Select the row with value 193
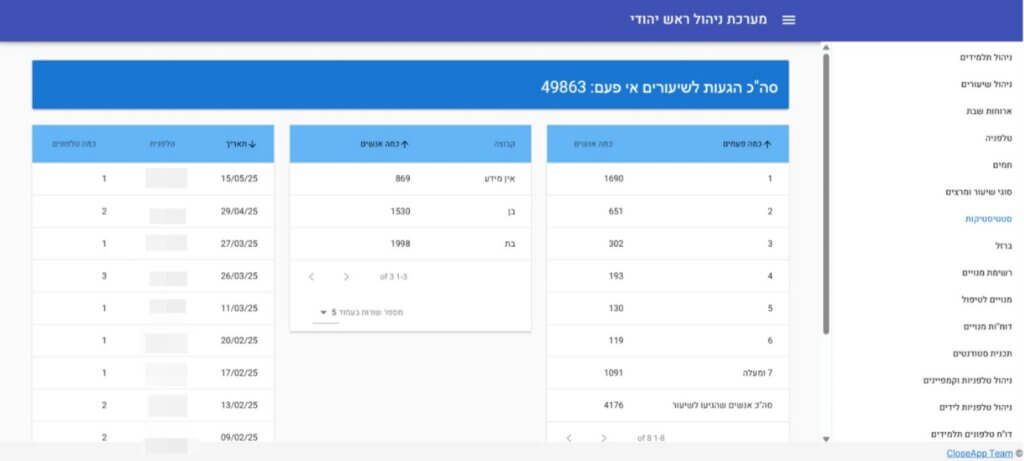 667,276
